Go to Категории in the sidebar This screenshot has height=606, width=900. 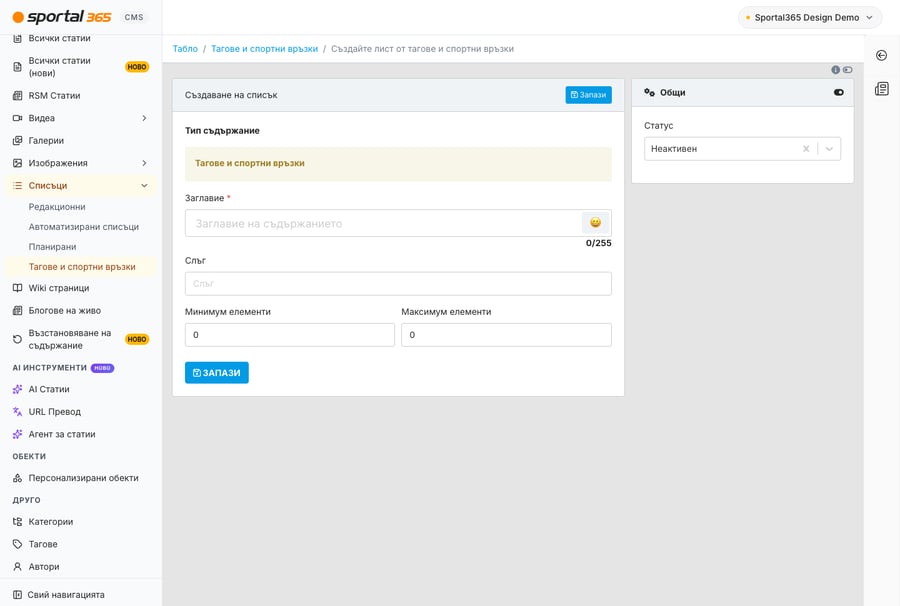tap(81, 522)
